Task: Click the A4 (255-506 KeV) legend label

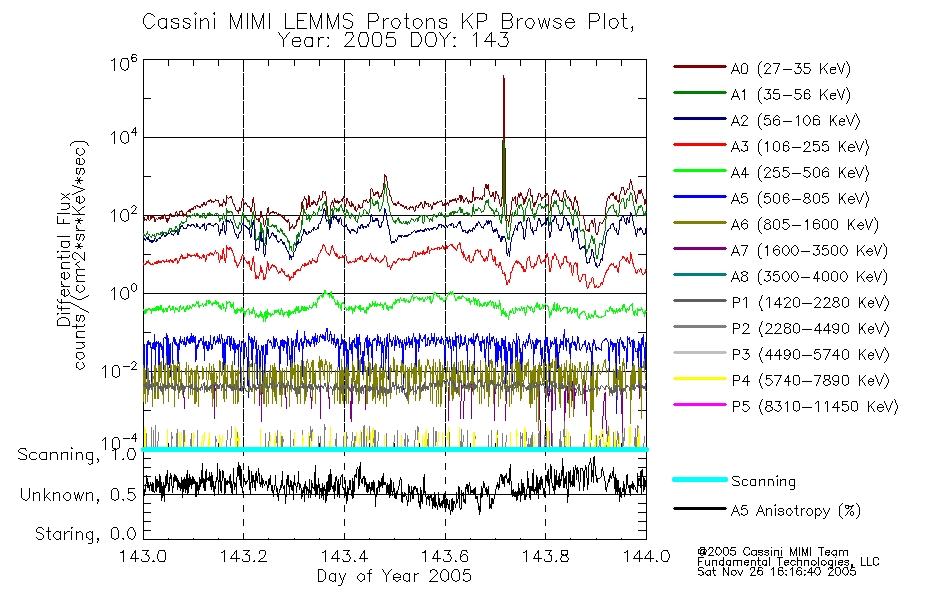Action: (x=800, y=173)
